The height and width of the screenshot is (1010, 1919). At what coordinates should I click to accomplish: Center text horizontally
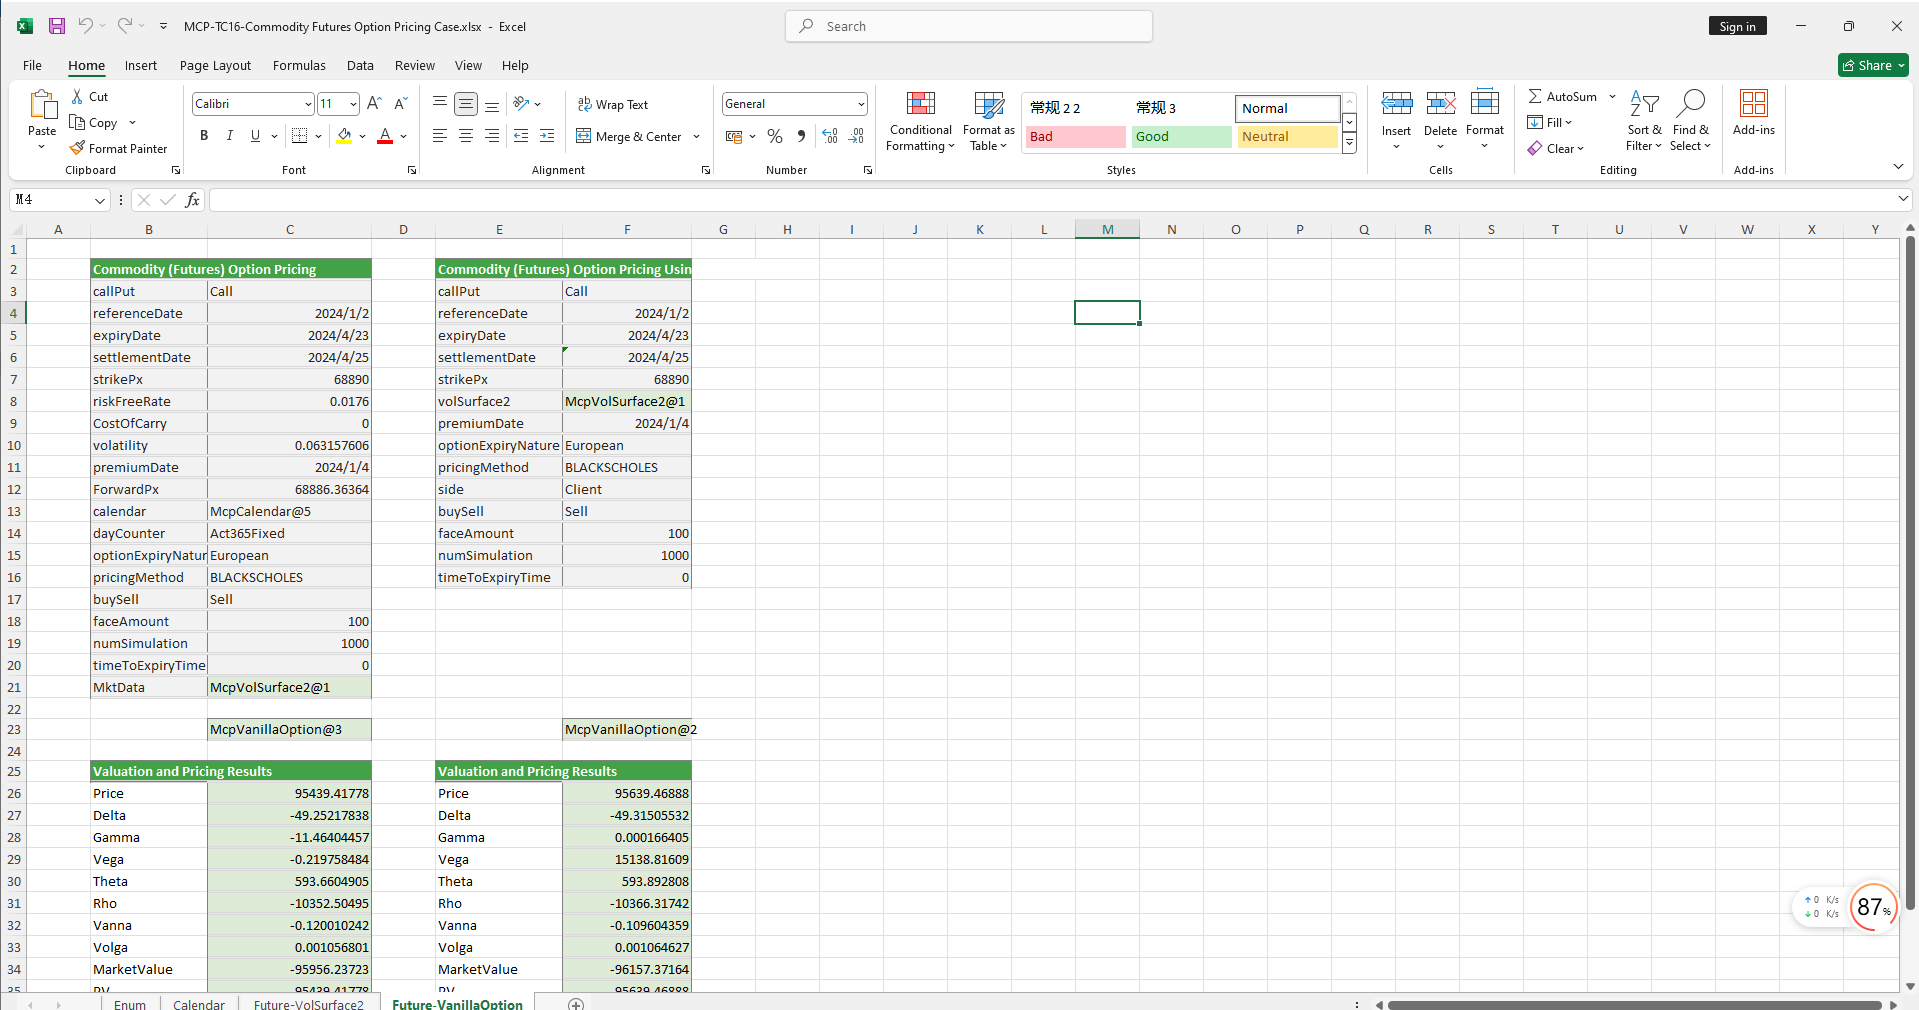coord(466,135)
